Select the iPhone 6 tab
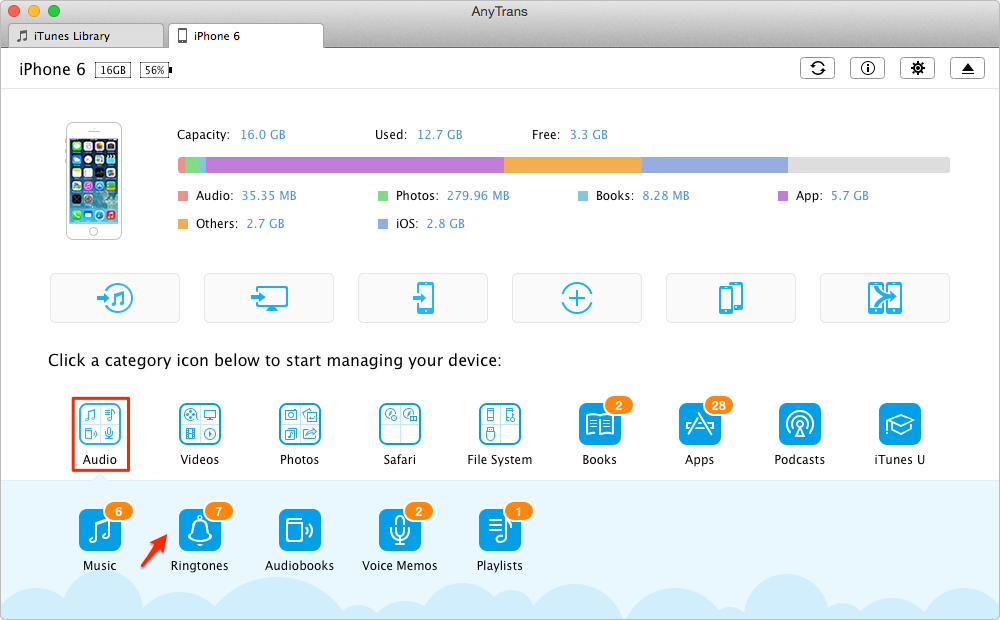 [246, 36]
